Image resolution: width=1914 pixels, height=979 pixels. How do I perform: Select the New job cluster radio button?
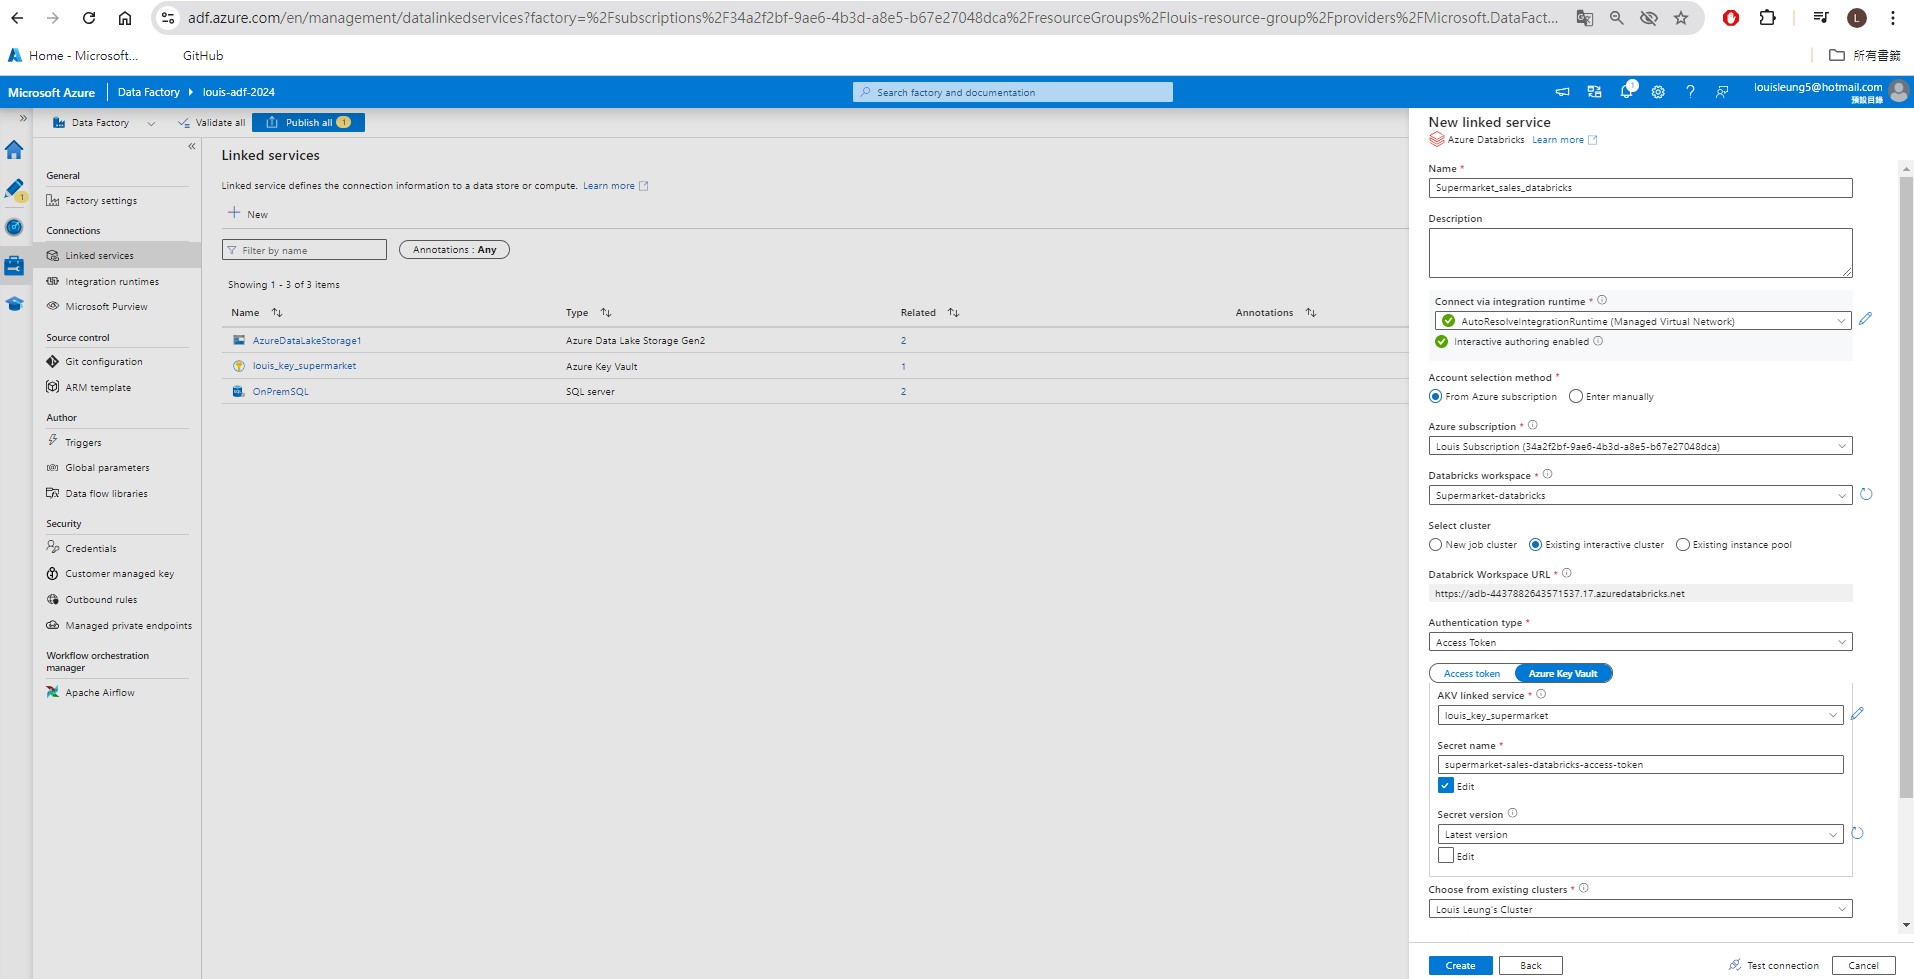1436,545
